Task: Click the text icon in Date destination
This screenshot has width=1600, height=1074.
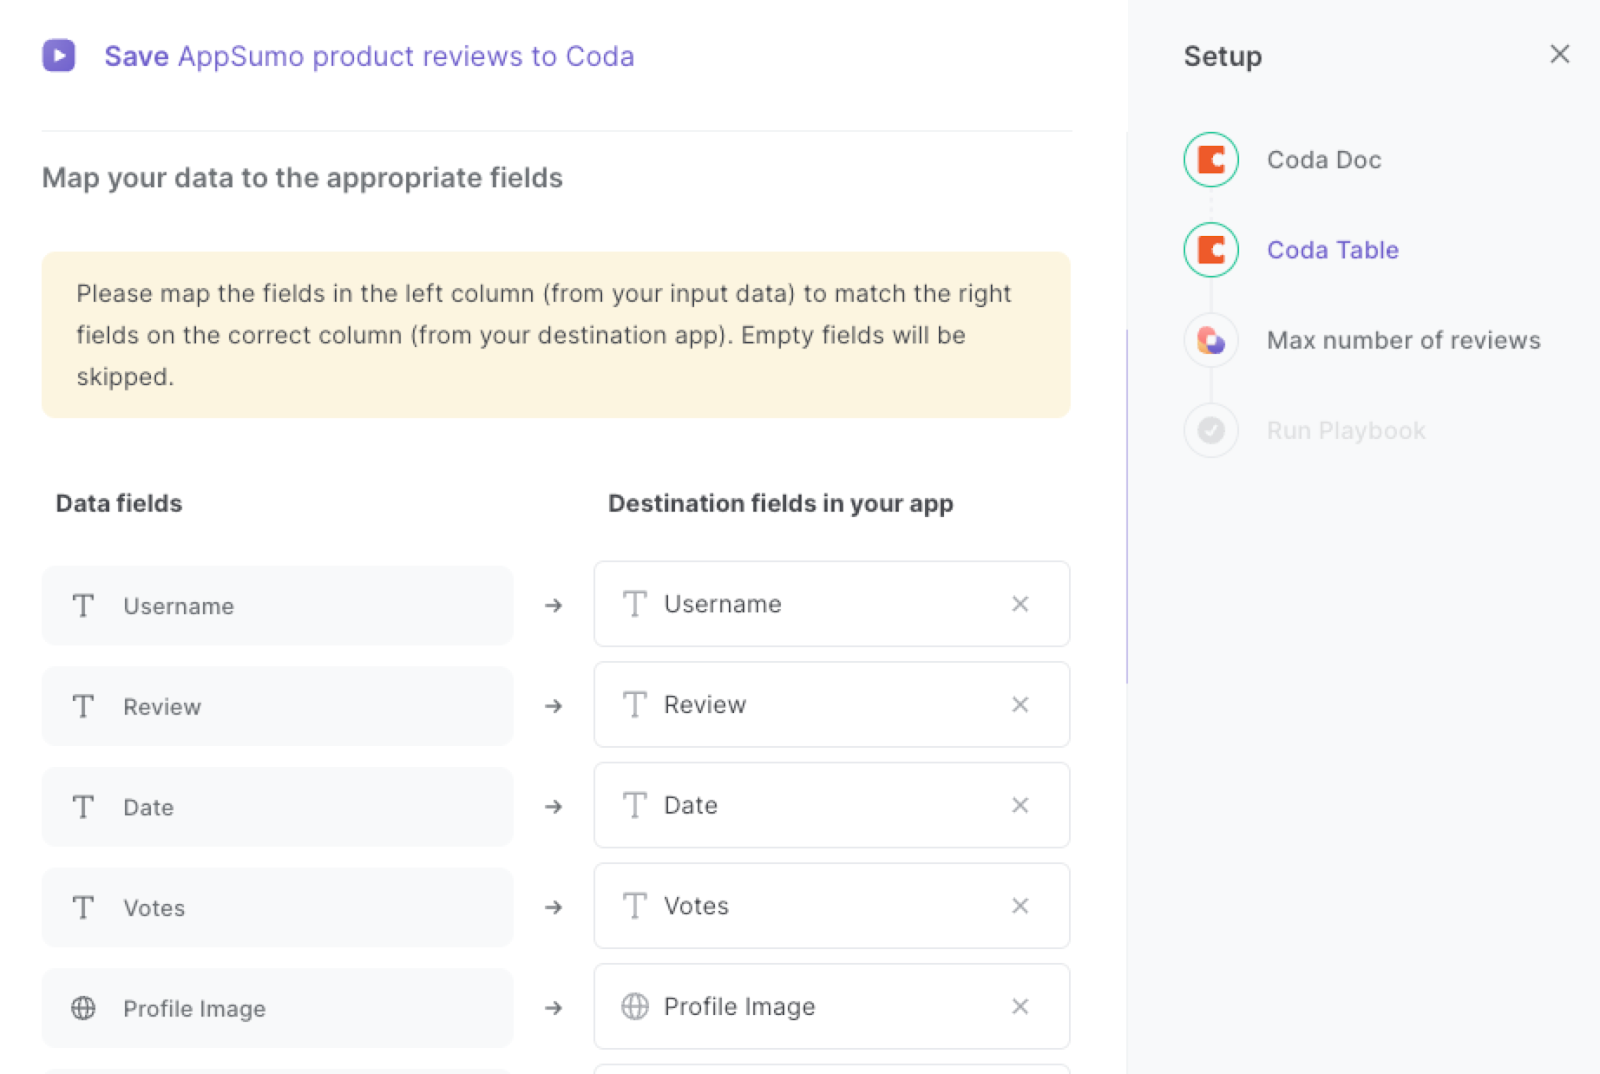Action: coord(634,805)
